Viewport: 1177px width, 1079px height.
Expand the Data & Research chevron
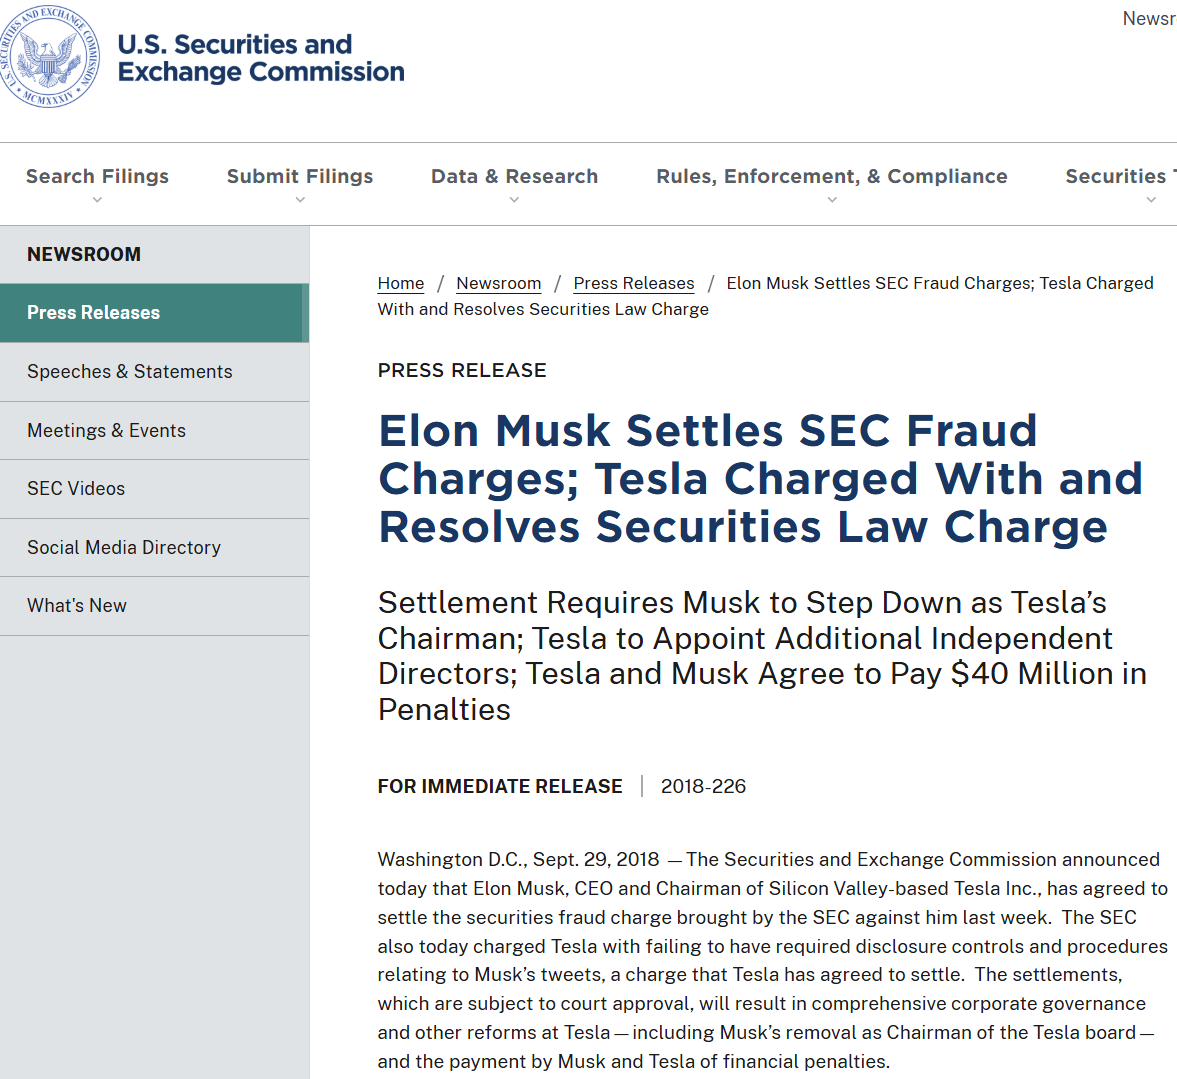tap(514, 200)
